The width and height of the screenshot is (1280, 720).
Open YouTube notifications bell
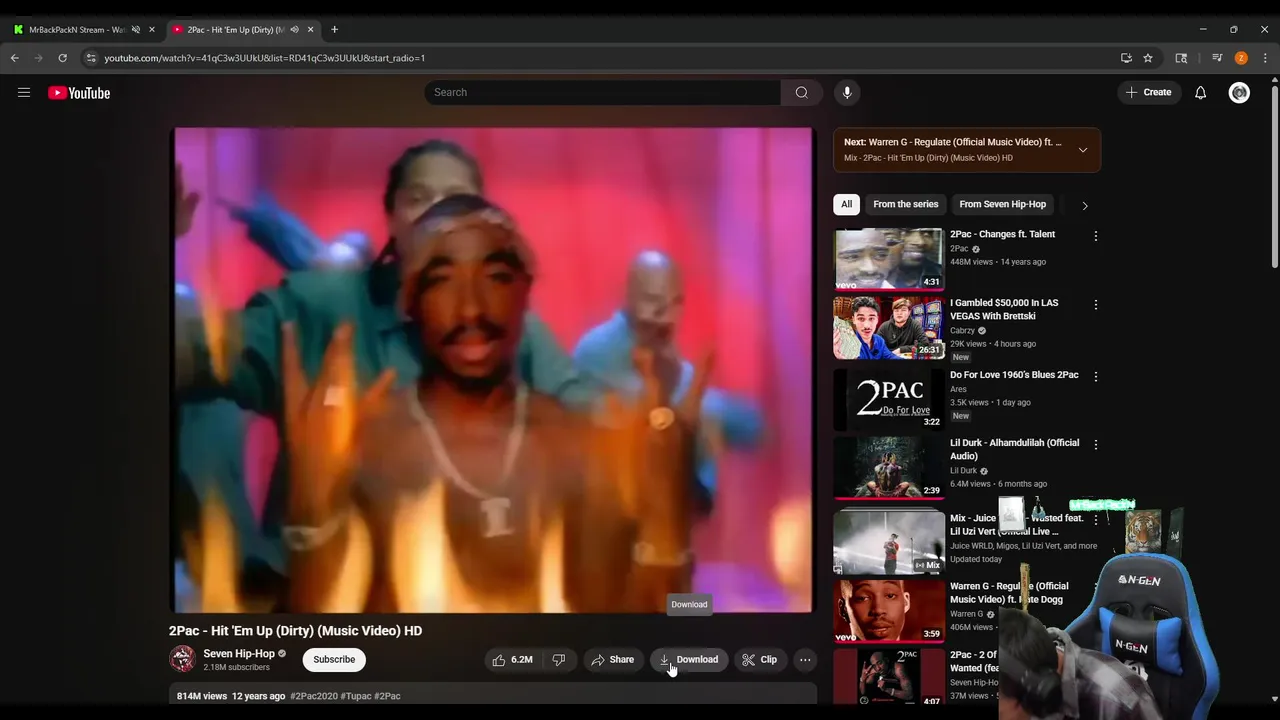1200,93
